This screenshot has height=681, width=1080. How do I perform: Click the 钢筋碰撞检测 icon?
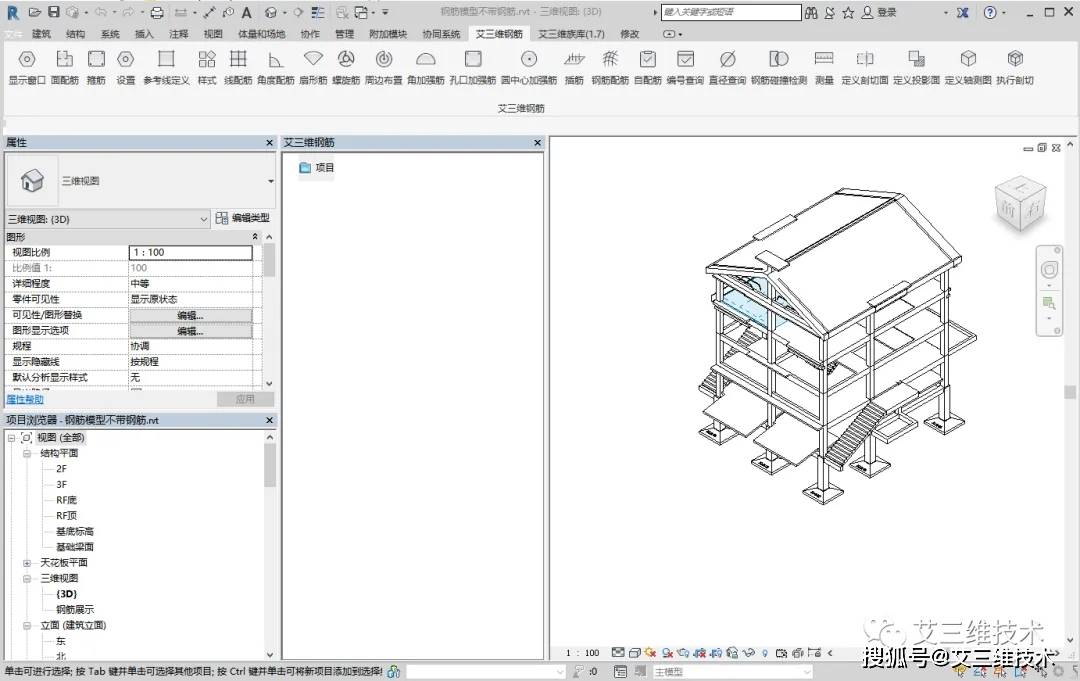778,61
